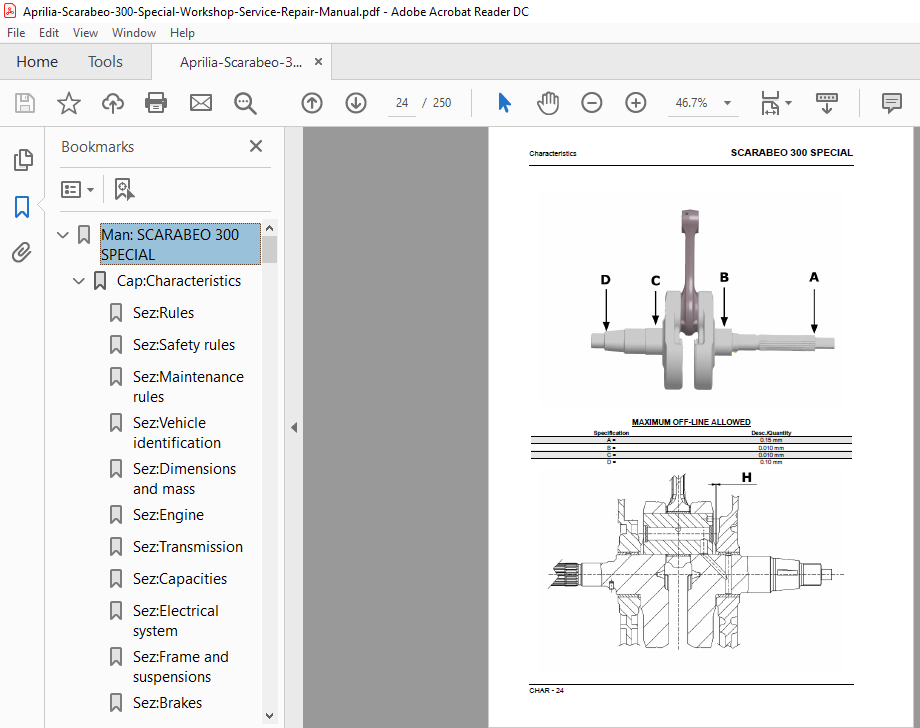Jump to Sez:Rules bookmark
The image size is (920, 728).
tap(163, 313)
